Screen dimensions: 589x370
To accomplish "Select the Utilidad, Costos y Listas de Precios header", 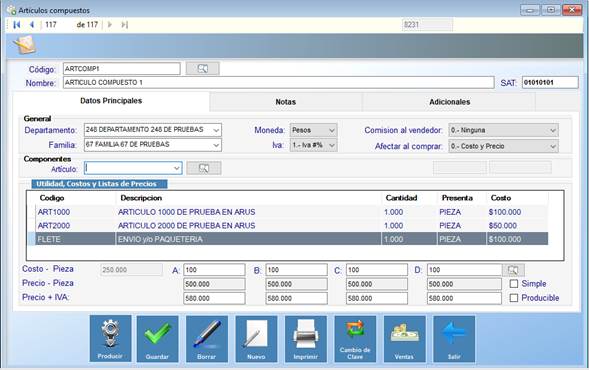I will pyautogui.click(x=100, y=184).
